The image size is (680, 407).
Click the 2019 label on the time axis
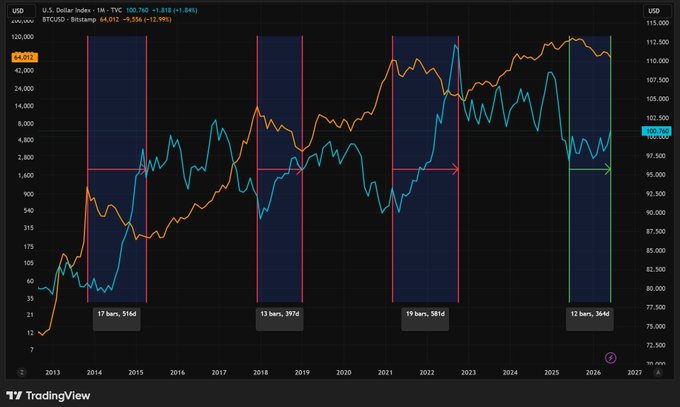point(302,373)
